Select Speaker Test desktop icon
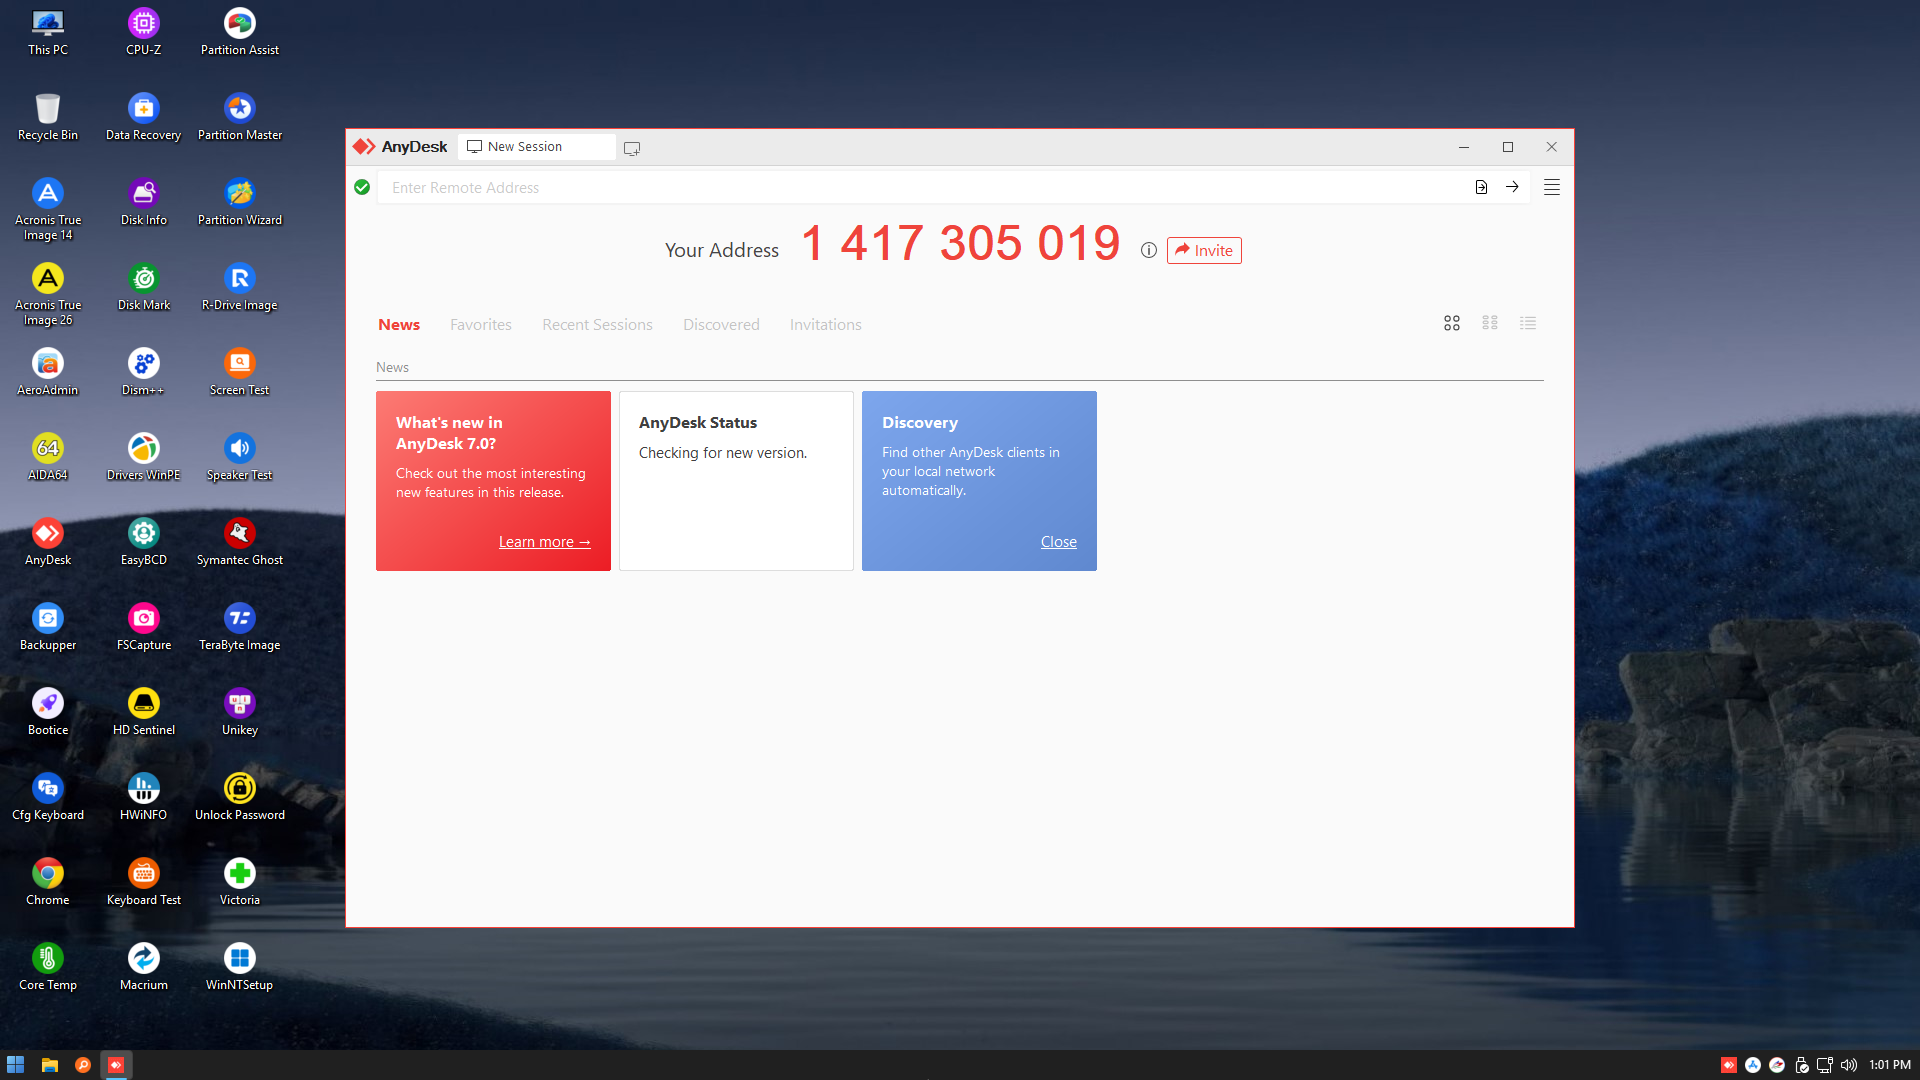This screenshot has width=1920, height=1080. tap(240, 457)
